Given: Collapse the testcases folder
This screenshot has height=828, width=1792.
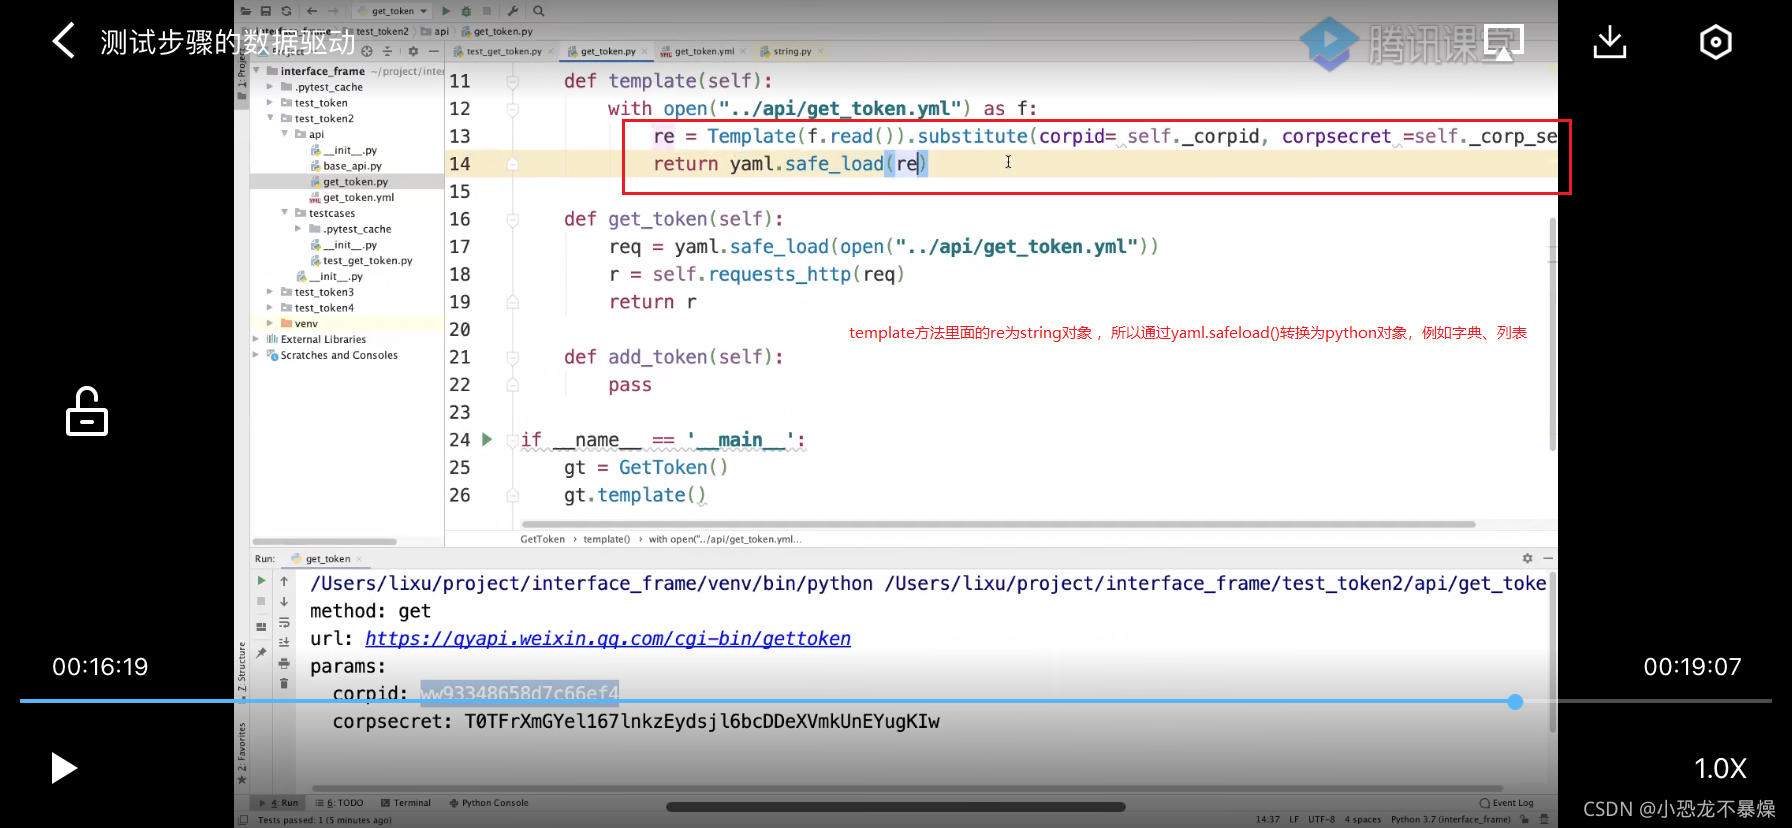Looking at the screenshot, I should (x=284, y=213).
